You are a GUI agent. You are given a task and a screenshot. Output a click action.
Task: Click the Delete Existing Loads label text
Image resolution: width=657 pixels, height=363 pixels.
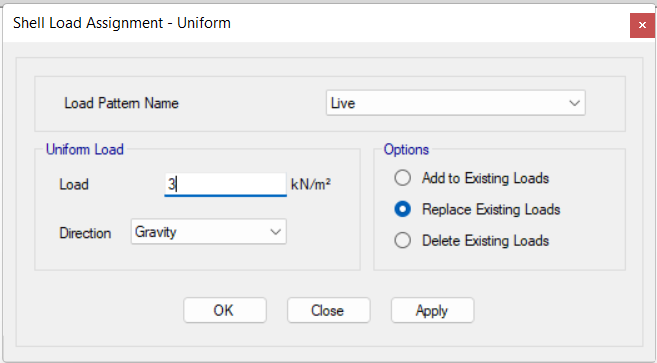(x=485, y=241)
